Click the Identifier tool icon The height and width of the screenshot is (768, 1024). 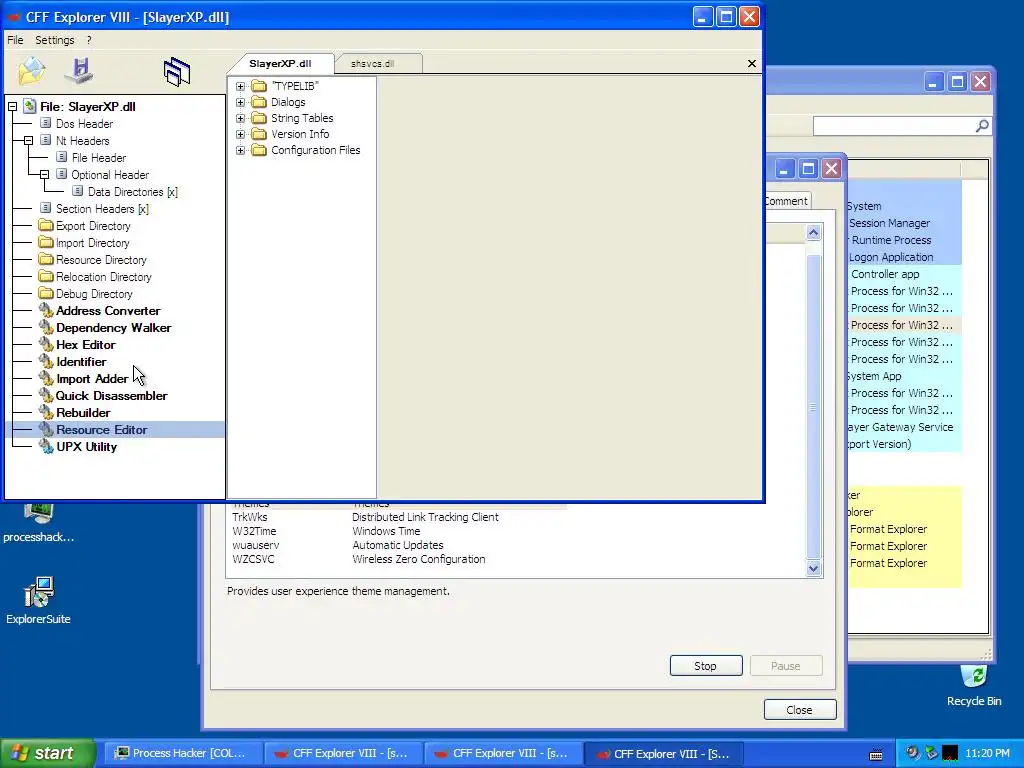[x=46, y=361]
